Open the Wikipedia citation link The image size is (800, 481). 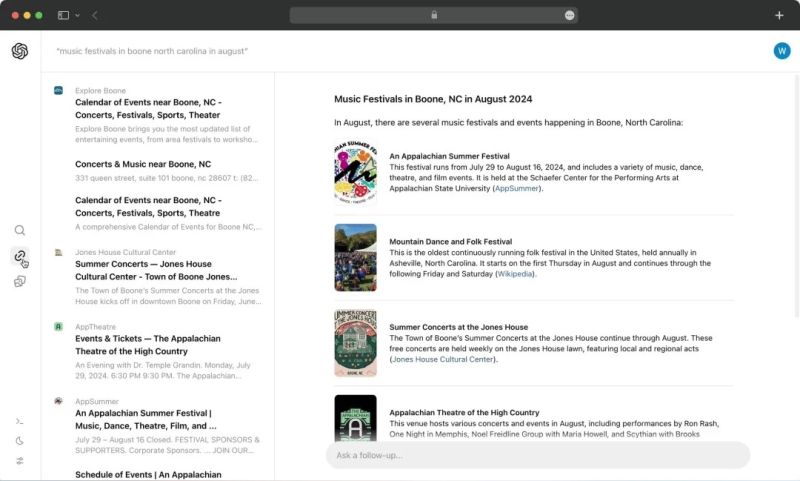514,274
